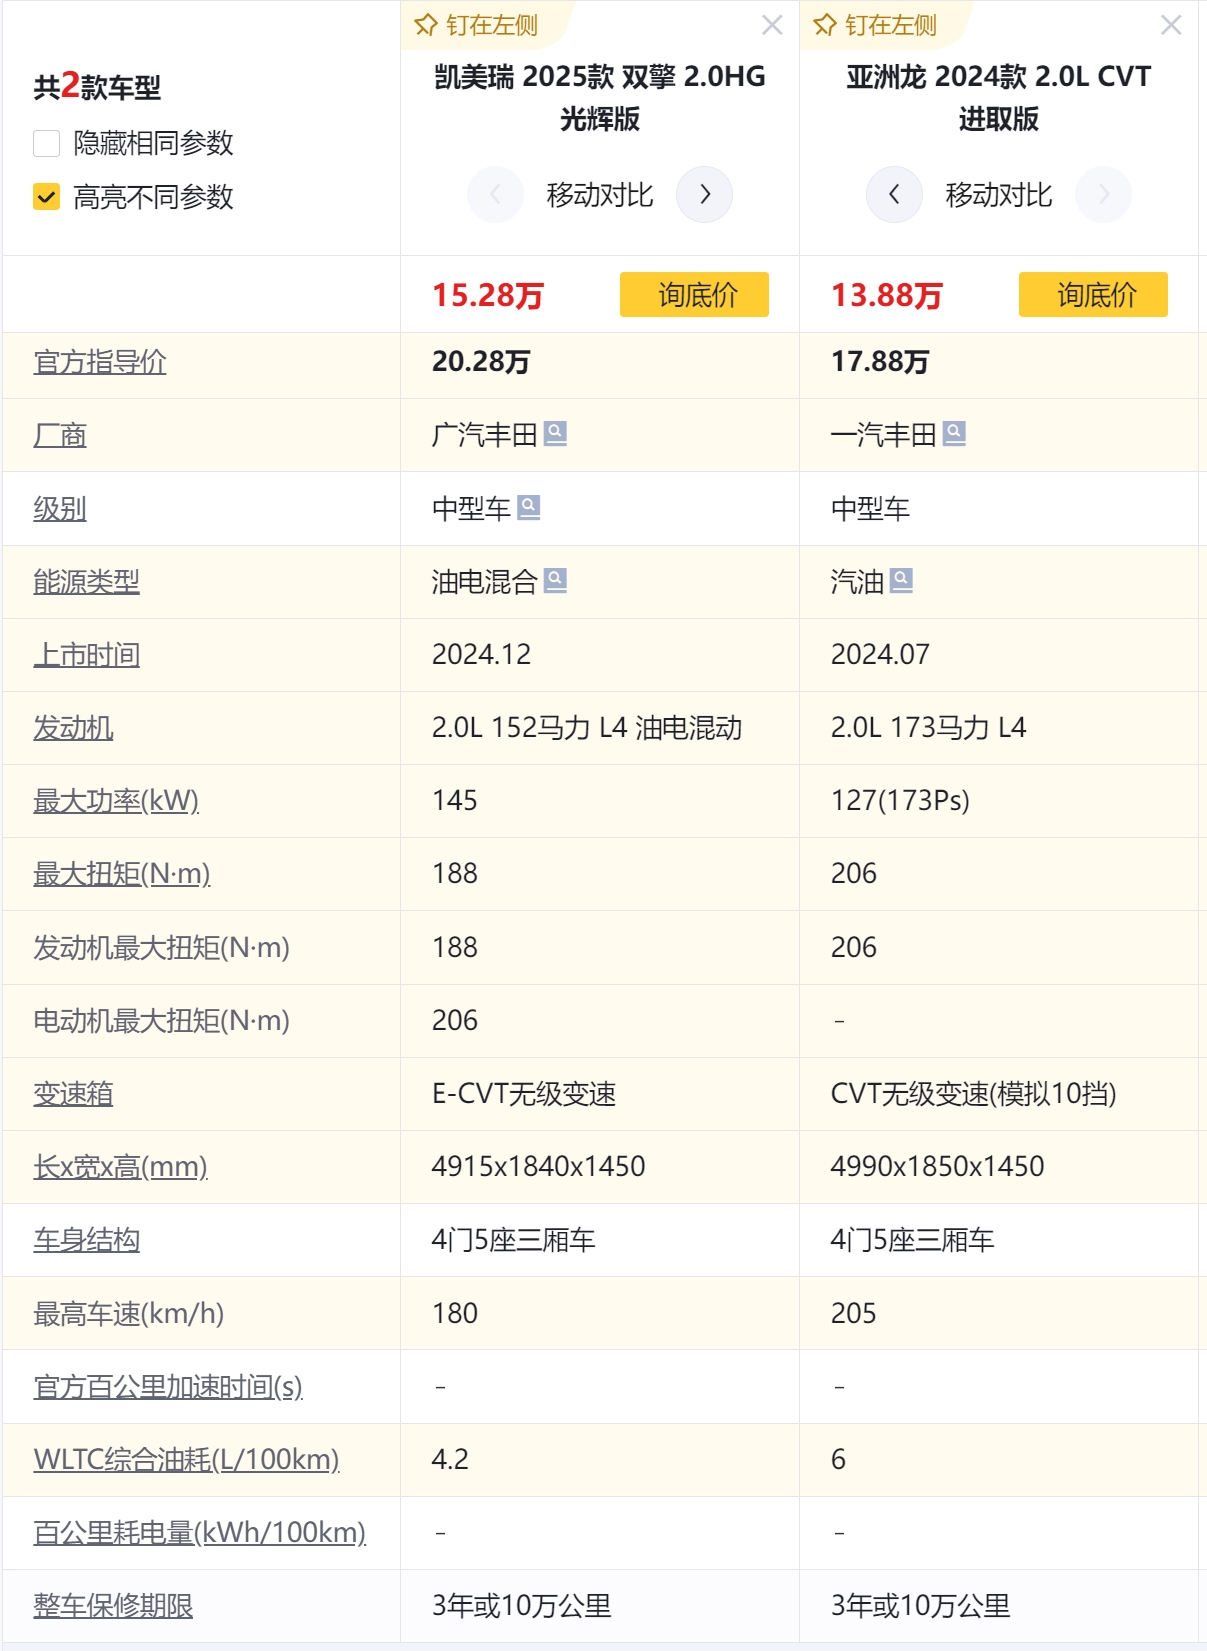Open the 车身结构 parameter link

pos(87,1240)
